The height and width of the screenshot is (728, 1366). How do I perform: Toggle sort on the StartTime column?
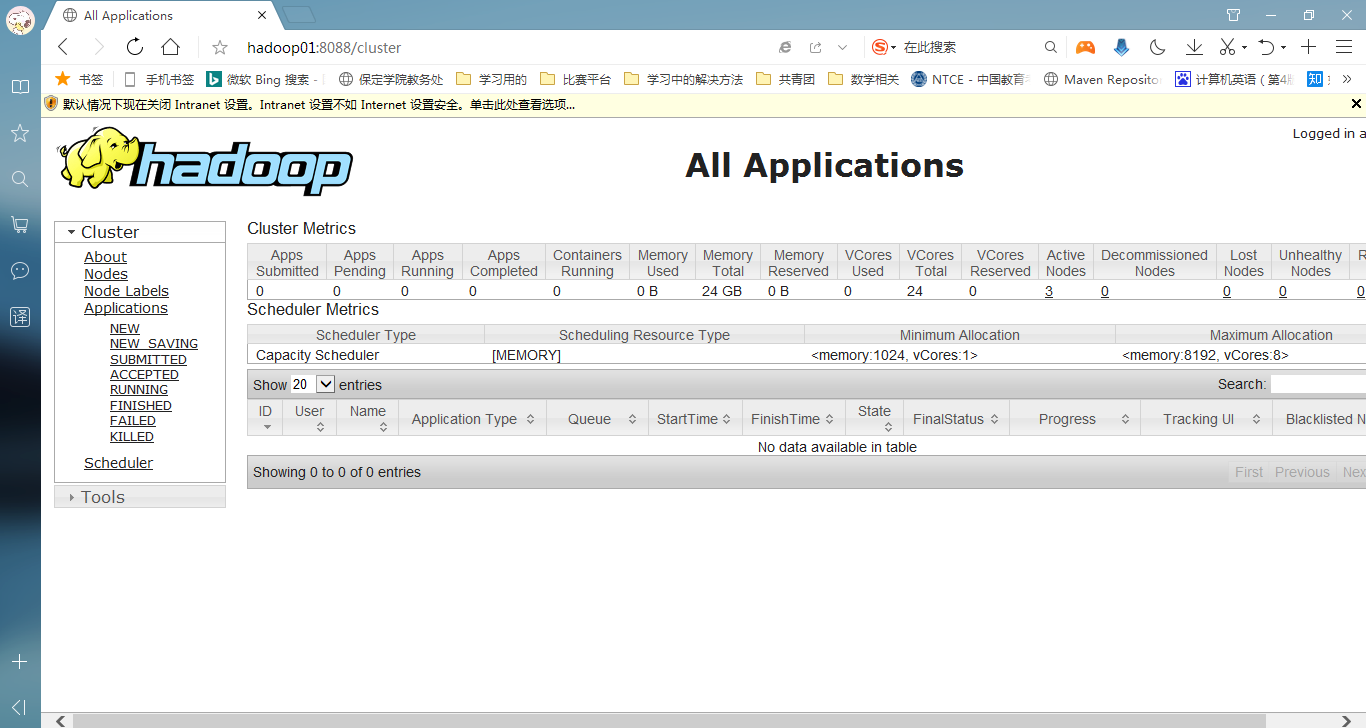click(x=694, y=418)
